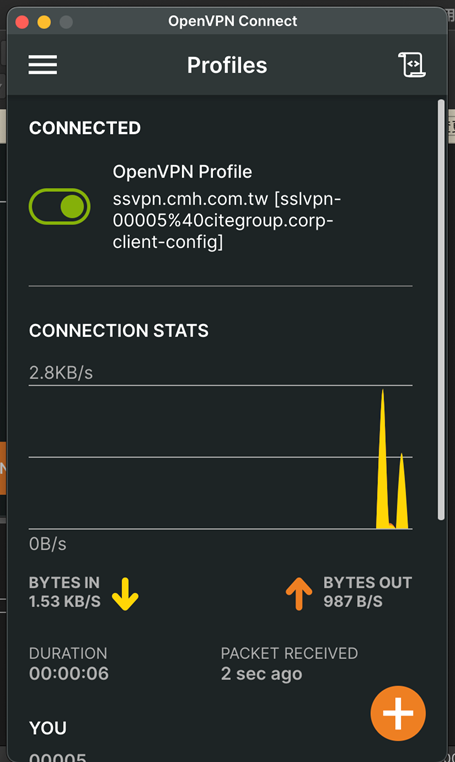Click the vertical scrollbar on the right

[x=441, y=310]
